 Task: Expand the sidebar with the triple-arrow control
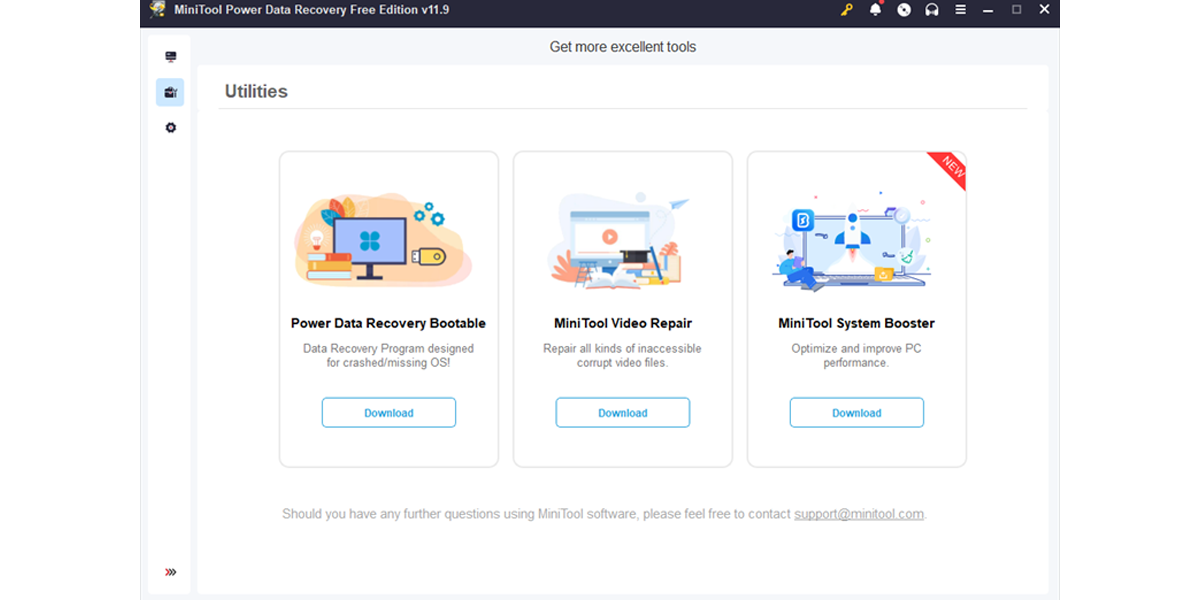tap(170, 571)
